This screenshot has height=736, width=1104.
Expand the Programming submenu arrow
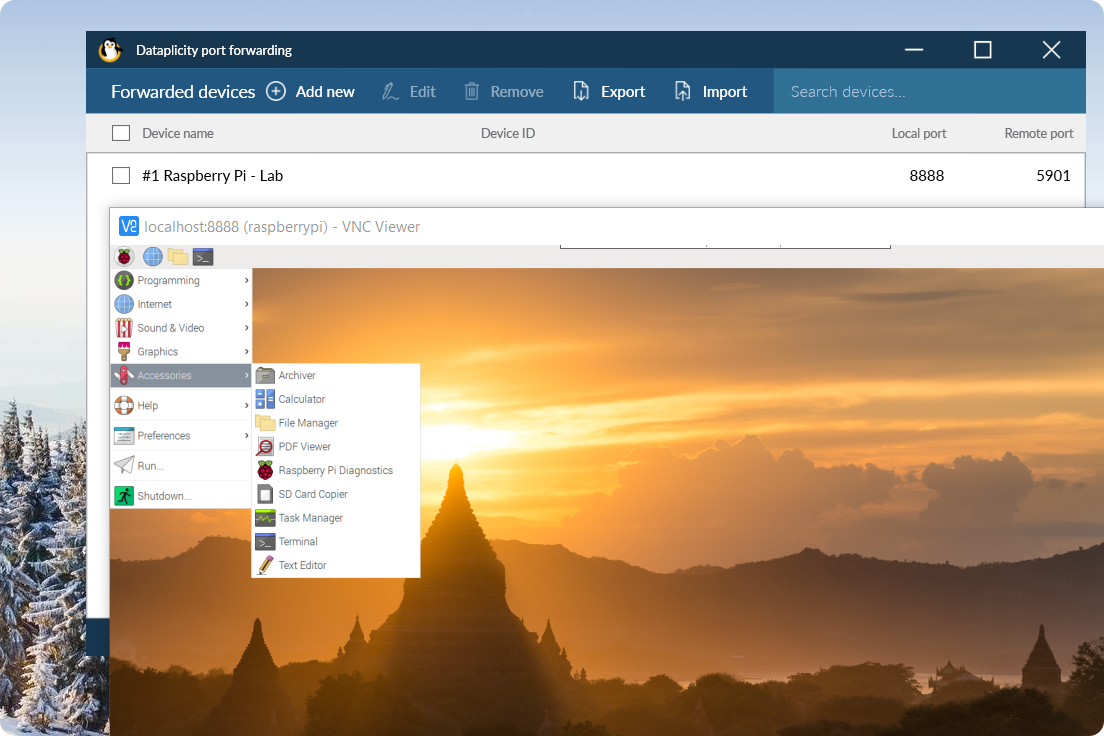(246, 280)
